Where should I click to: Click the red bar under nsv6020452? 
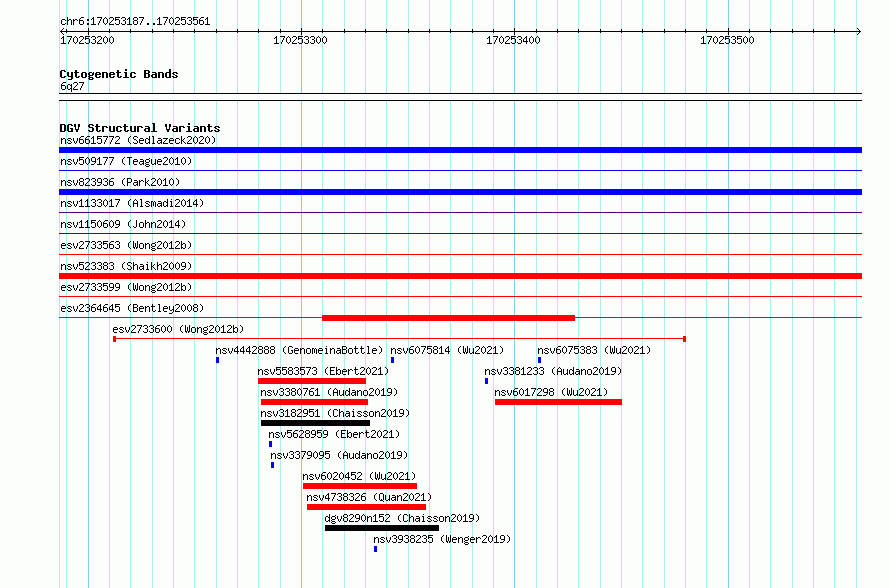tap(360, 486)
